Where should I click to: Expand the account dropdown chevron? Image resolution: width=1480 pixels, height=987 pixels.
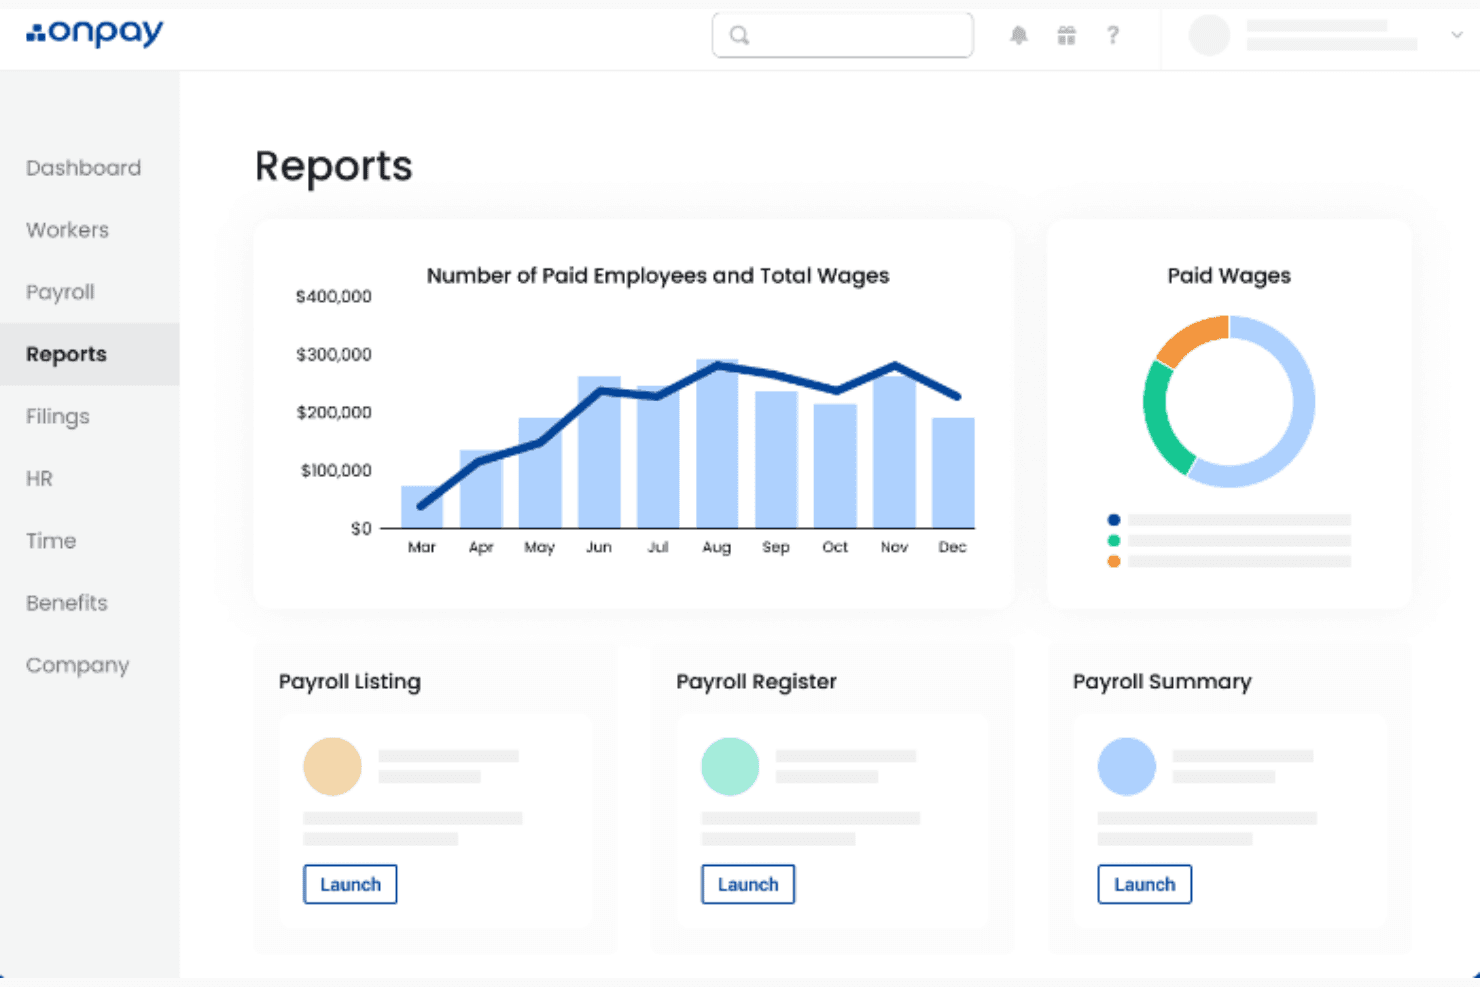[x=1457, y=35]
